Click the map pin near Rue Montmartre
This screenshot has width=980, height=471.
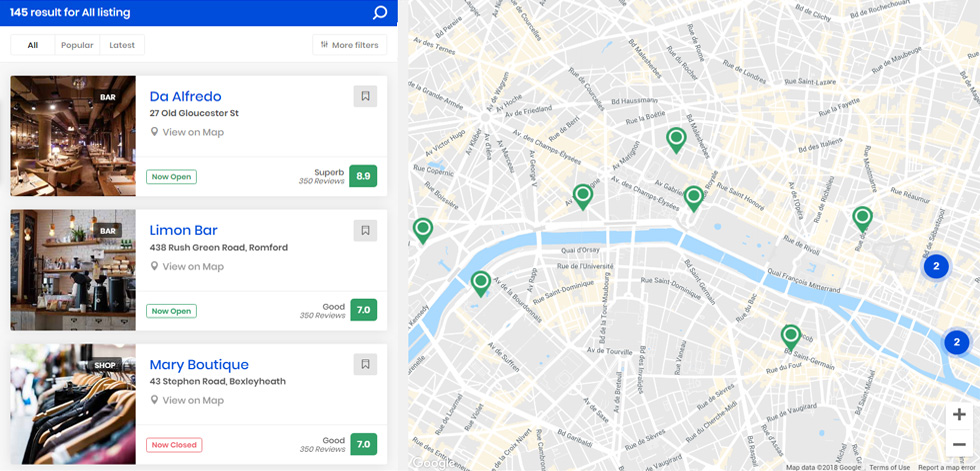[x=862, y=219]
